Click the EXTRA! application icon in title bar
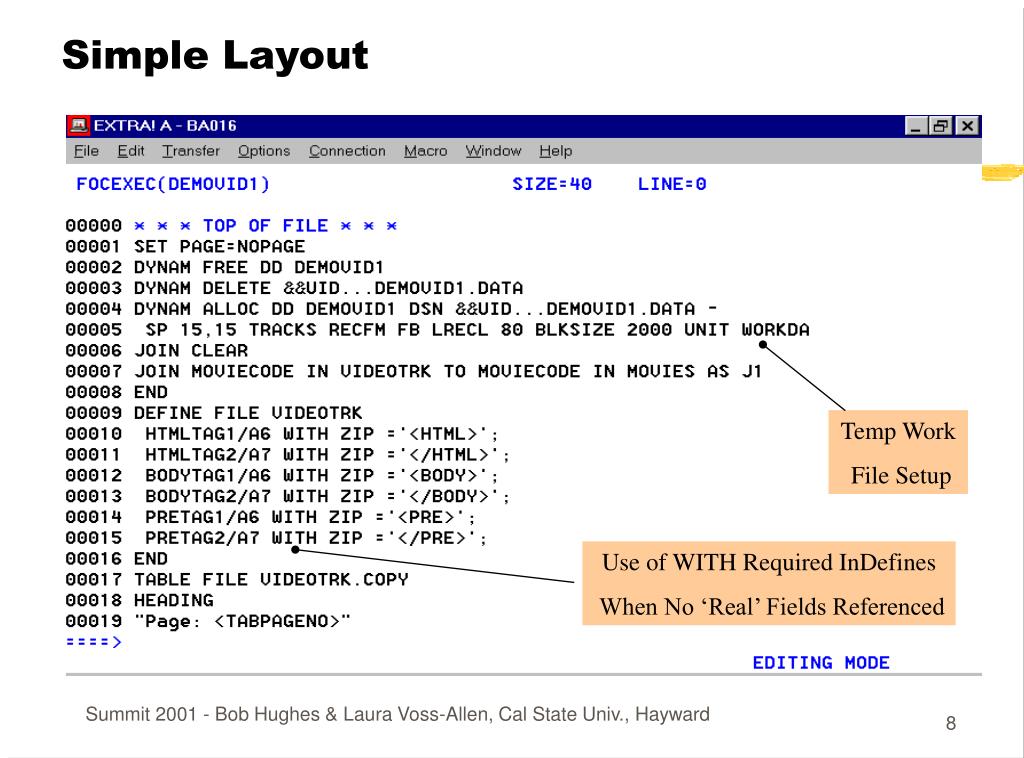 (80, 125)
